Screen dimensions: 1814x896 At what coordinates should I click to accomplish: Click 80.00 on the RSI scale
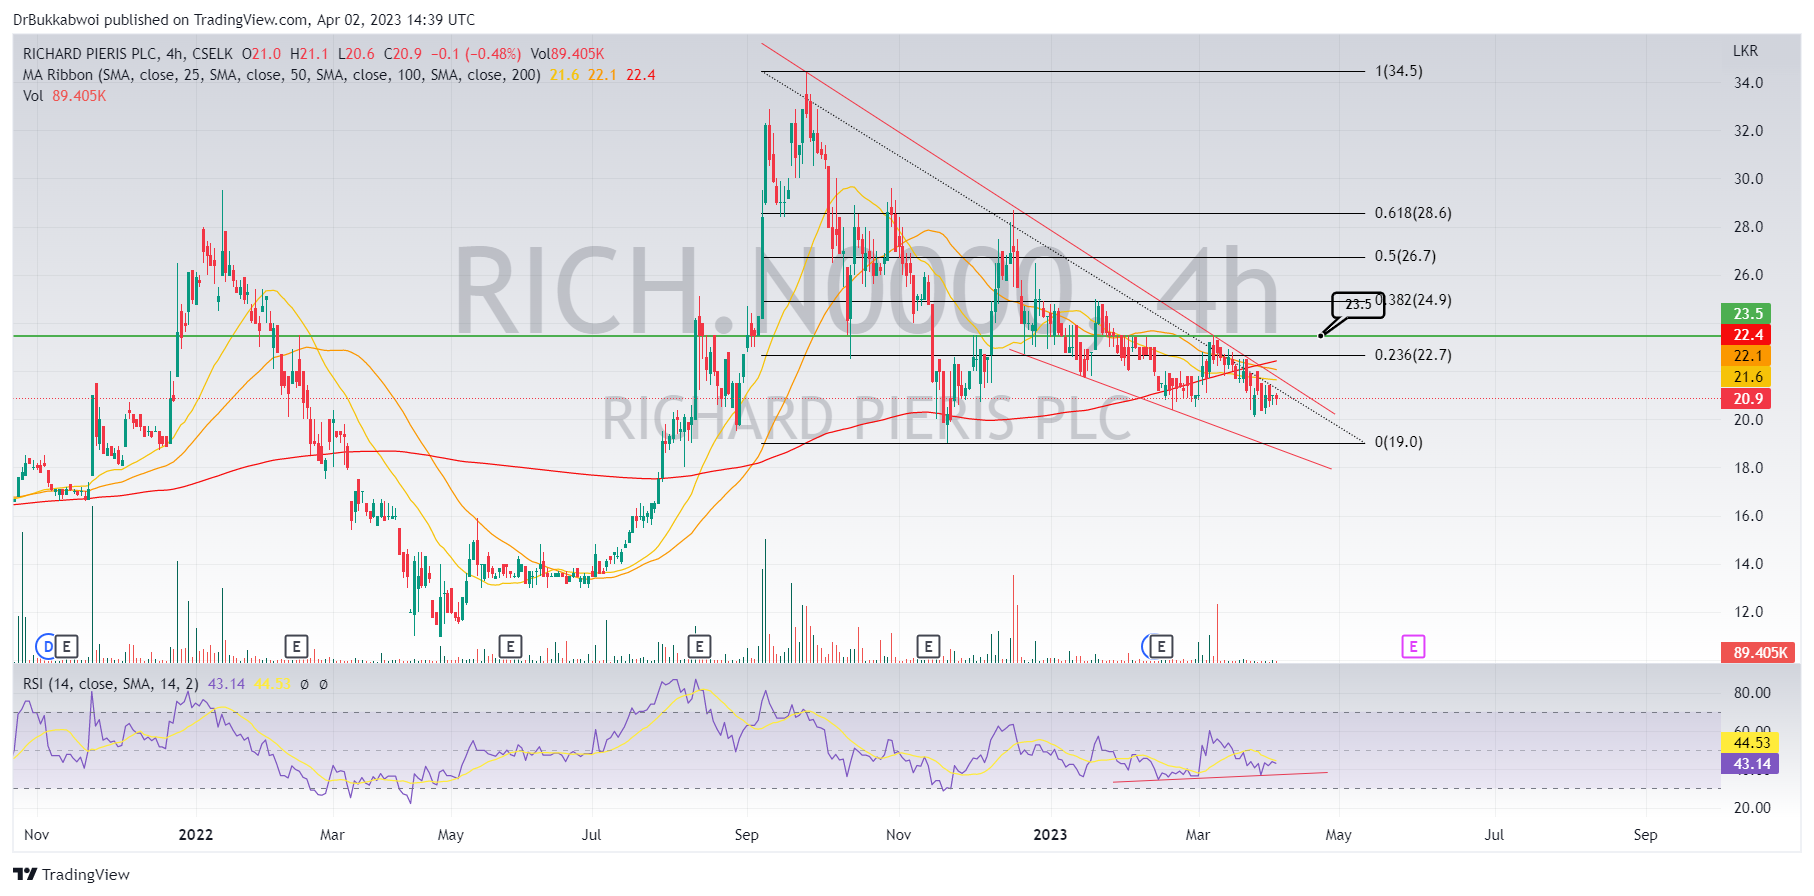pos(1752,693)
